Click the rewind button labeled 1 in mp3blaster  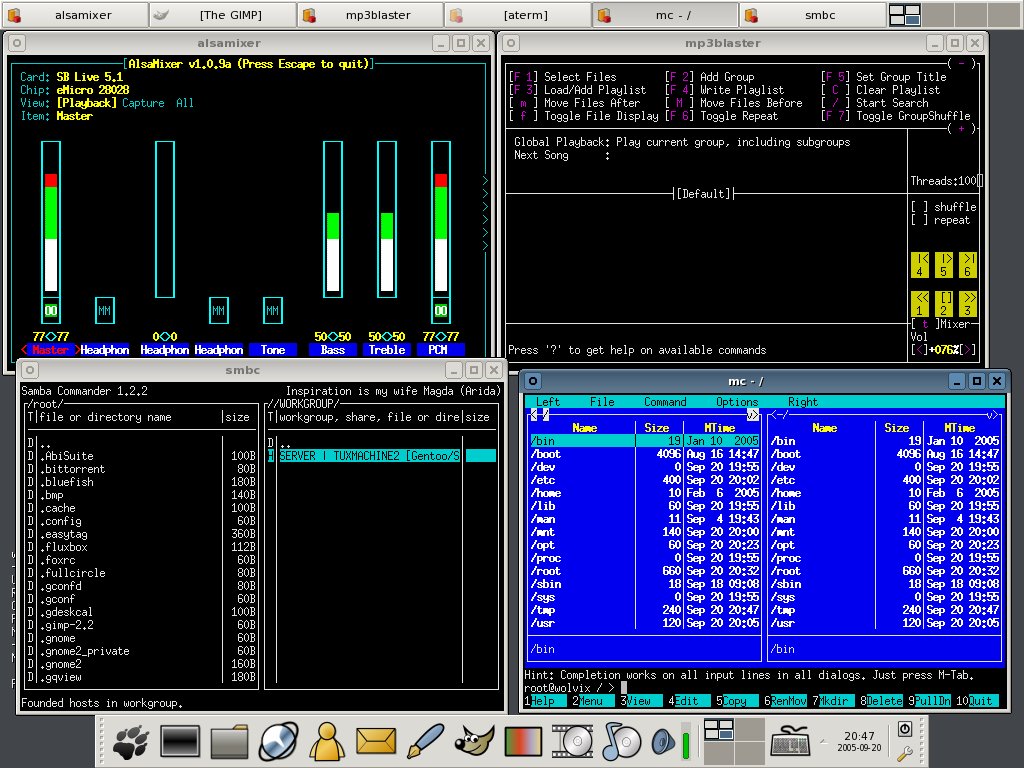pos(920,304)
